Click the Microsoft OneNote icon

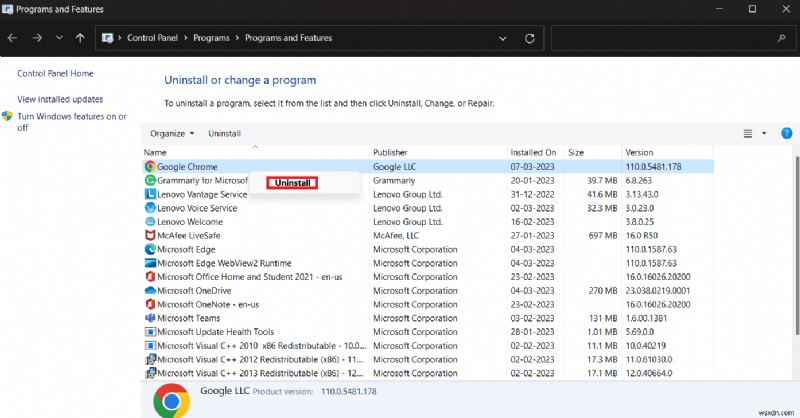[x=150, y=304]
